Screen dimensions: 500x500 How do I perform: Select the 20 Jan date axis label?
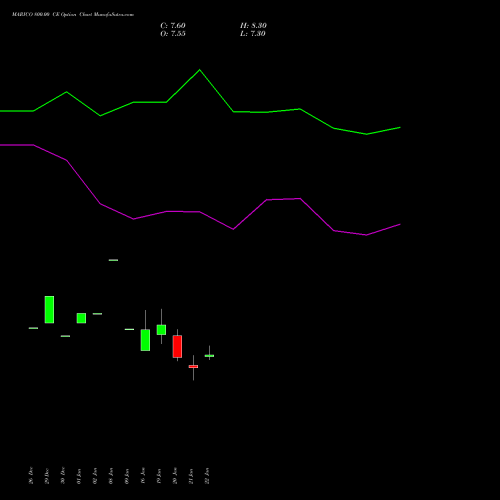point(175,476)
